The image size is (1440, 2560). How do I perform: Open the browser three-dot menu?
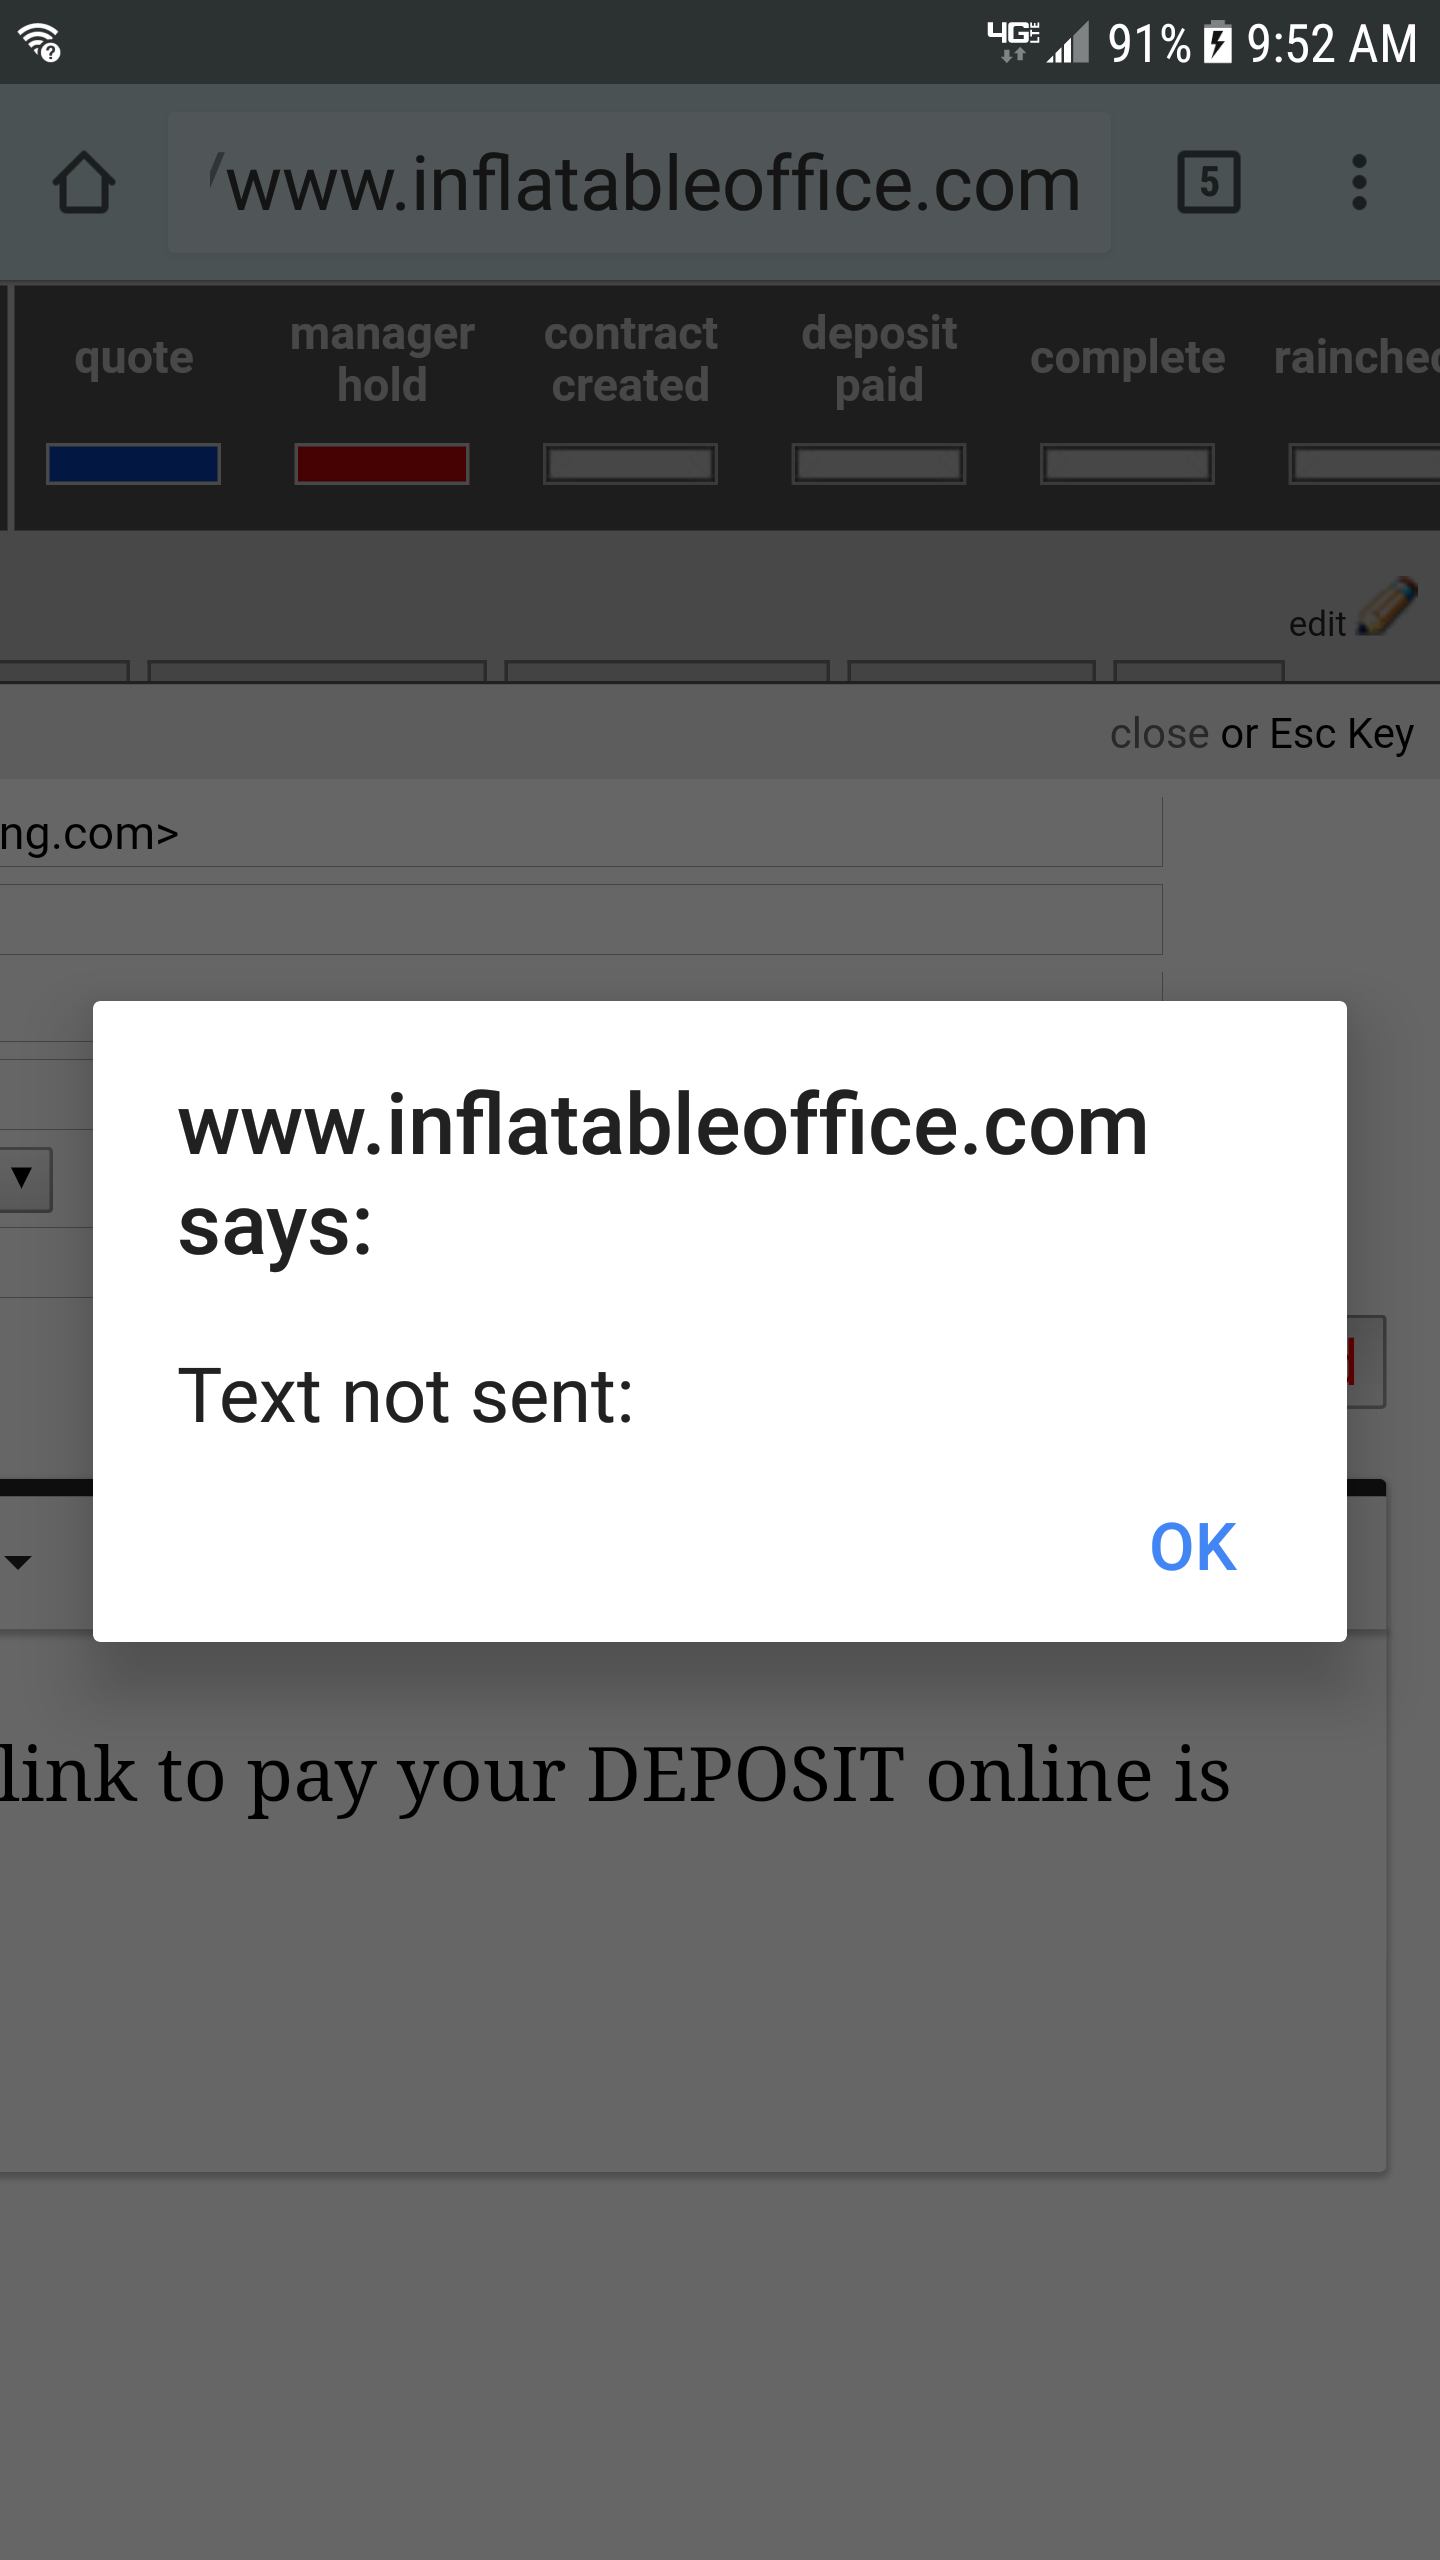[1358, 183]
